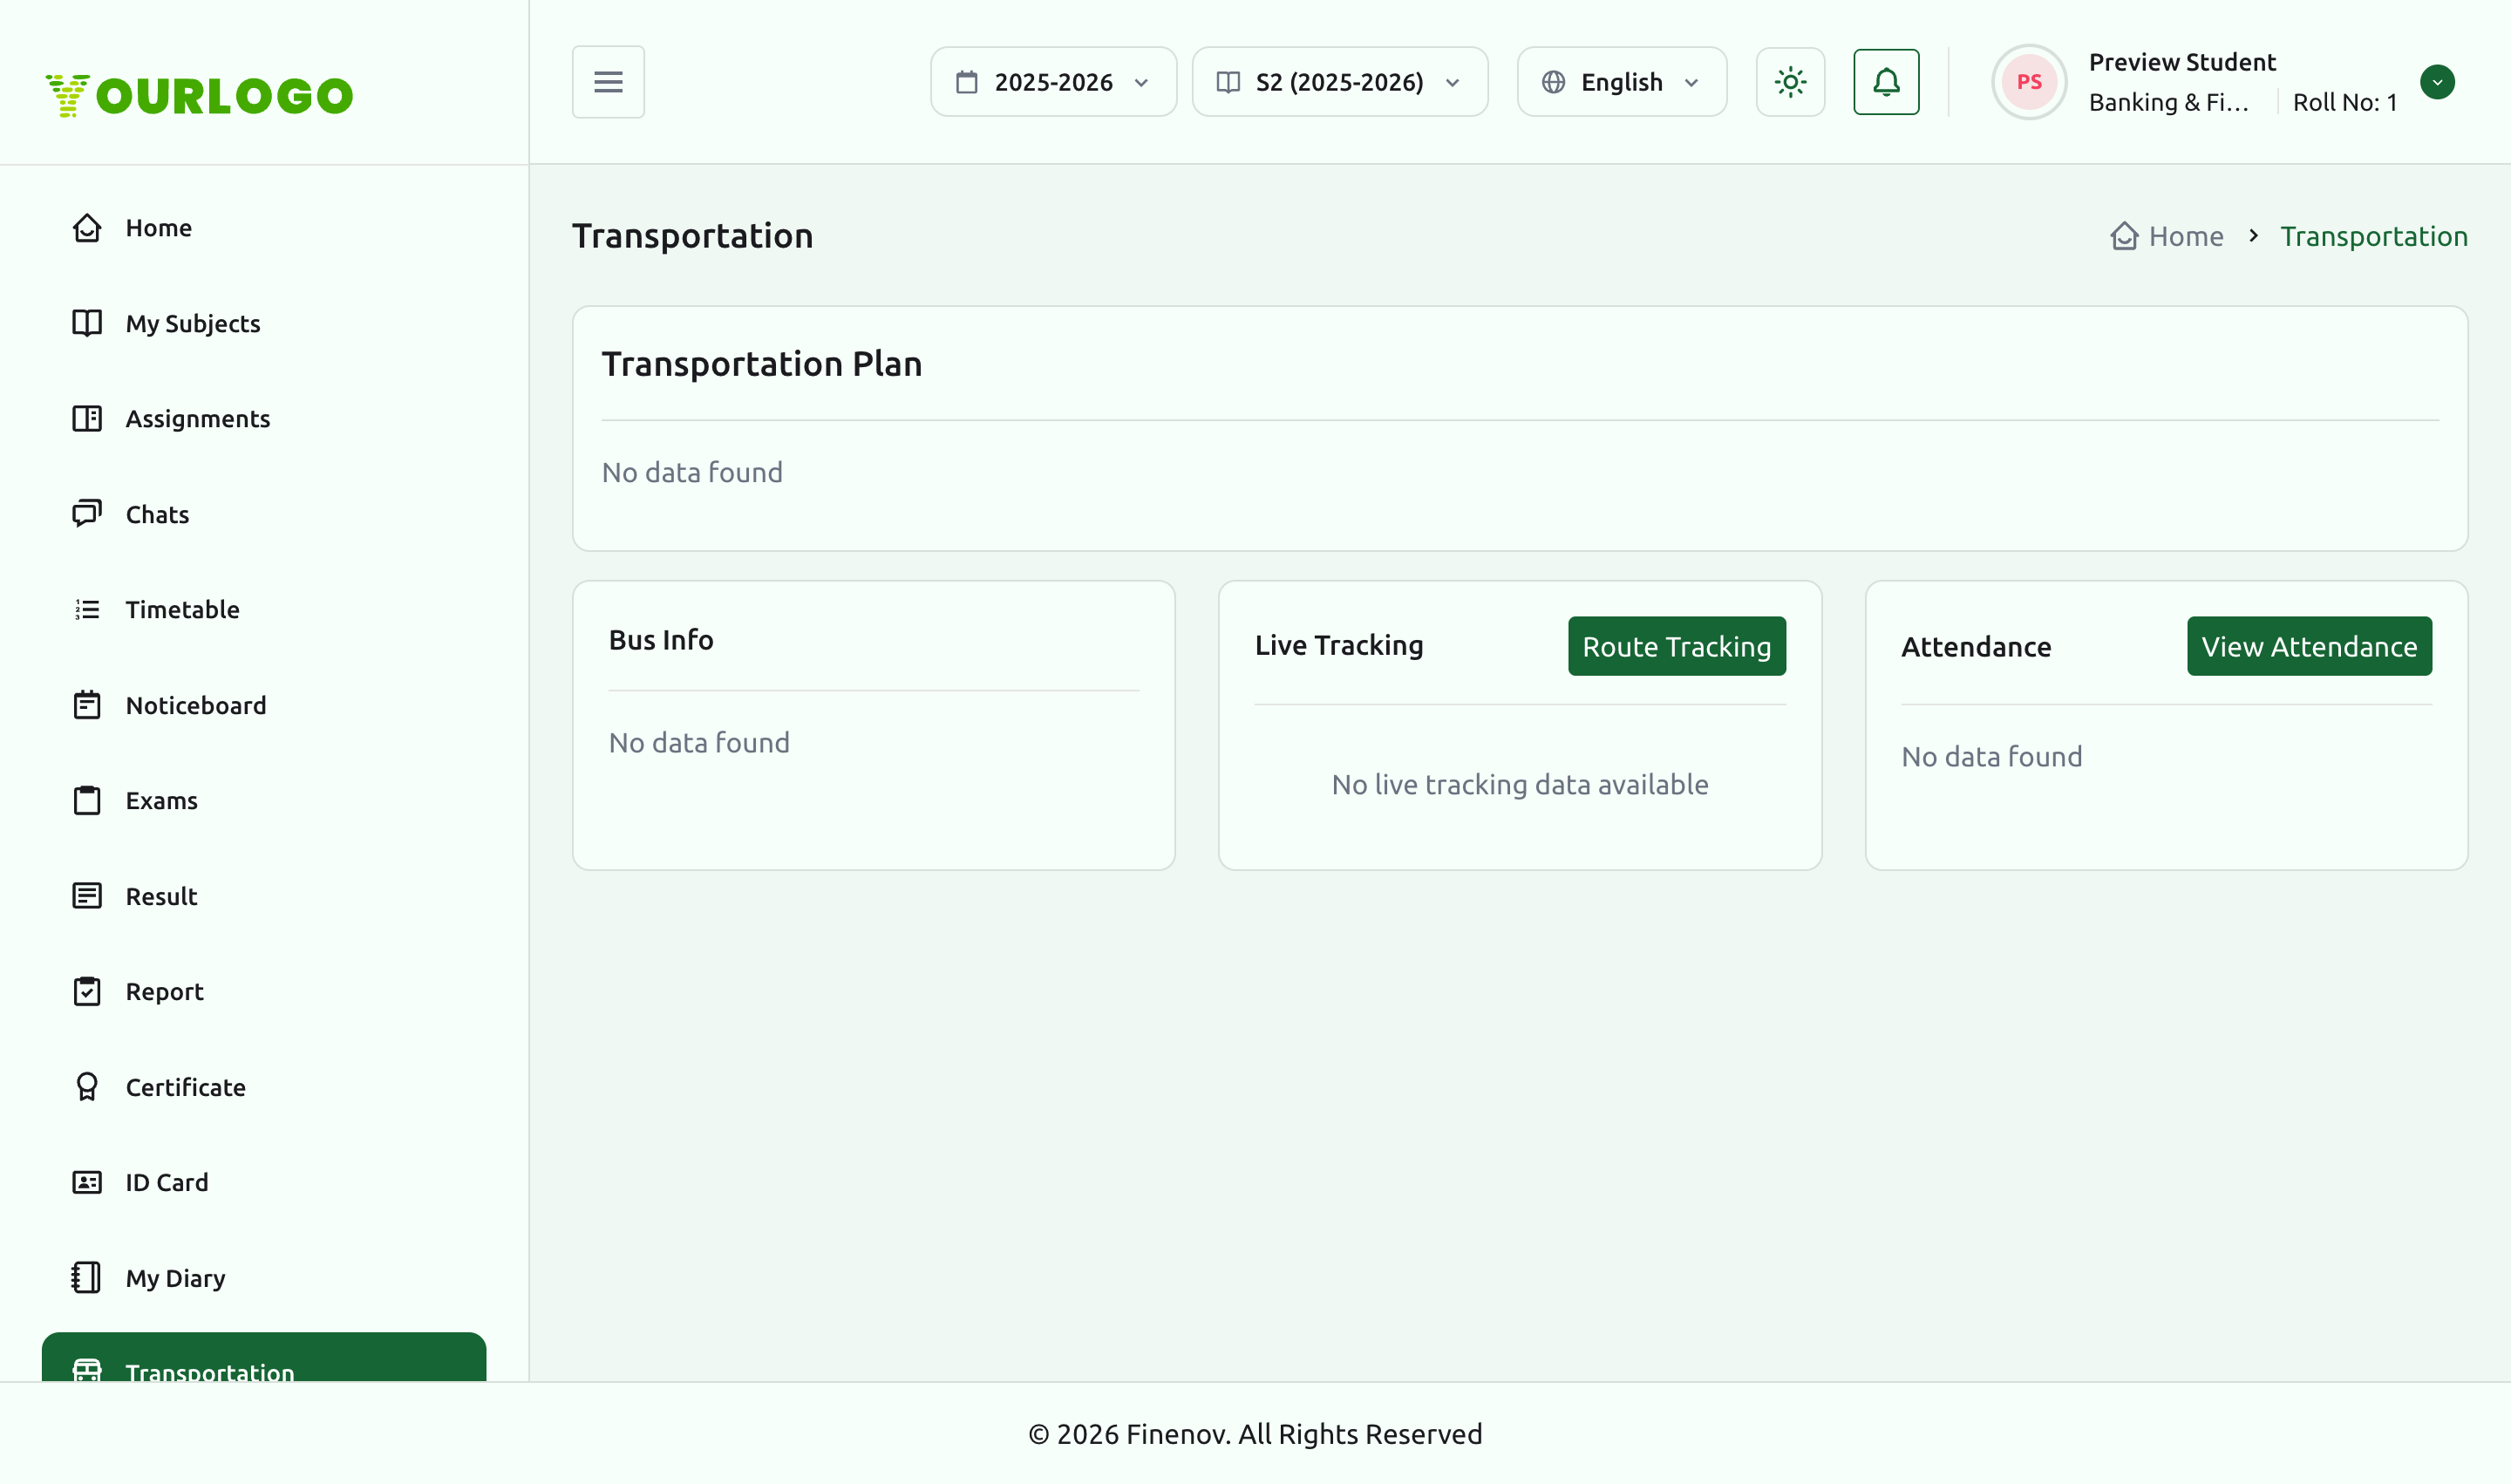Click the Certificate ribbon icon

pyautogui.click(x=87, y=1087)
